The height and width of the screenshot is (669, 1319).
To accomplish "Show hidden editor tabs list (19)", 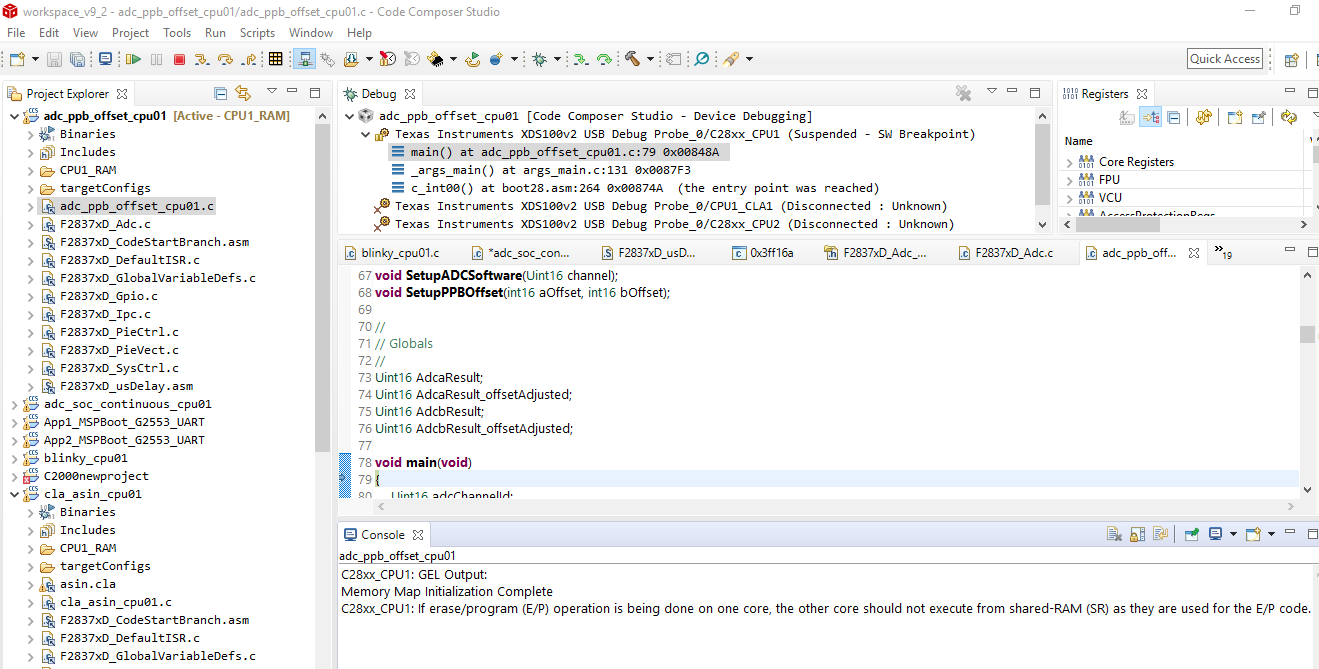I will (1222, 252).
